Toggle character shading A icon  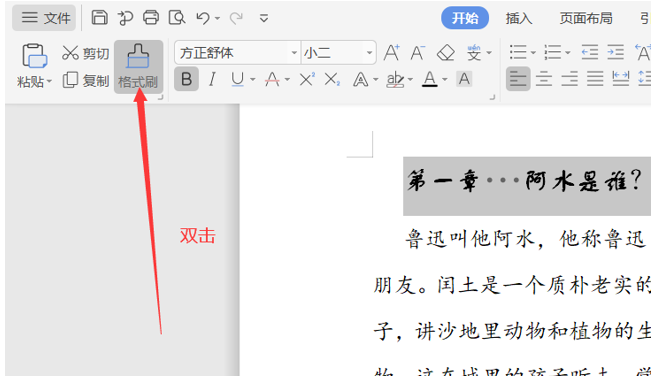click(x=464, y=79)
